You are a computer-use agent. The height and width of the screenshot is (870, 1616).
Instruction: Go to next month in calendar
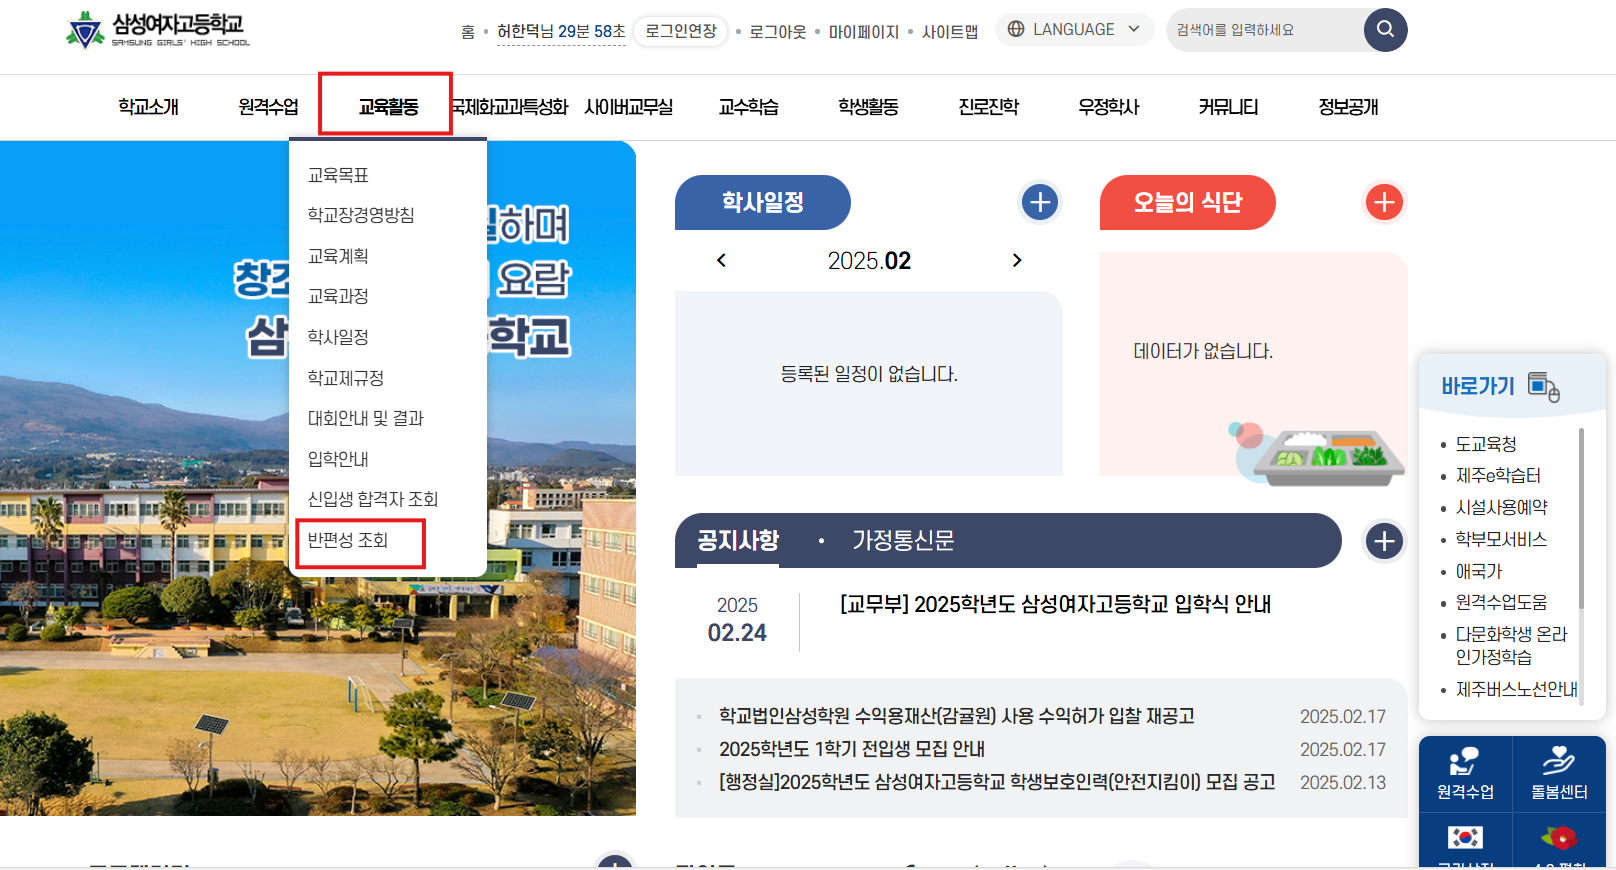point(1017,261)
